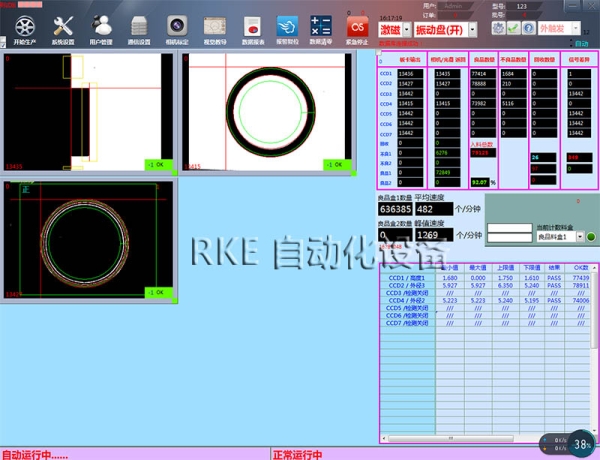Open 相机标定 camera calibration
Viewport: 600px width, 460px height.
tap(176, 24)
